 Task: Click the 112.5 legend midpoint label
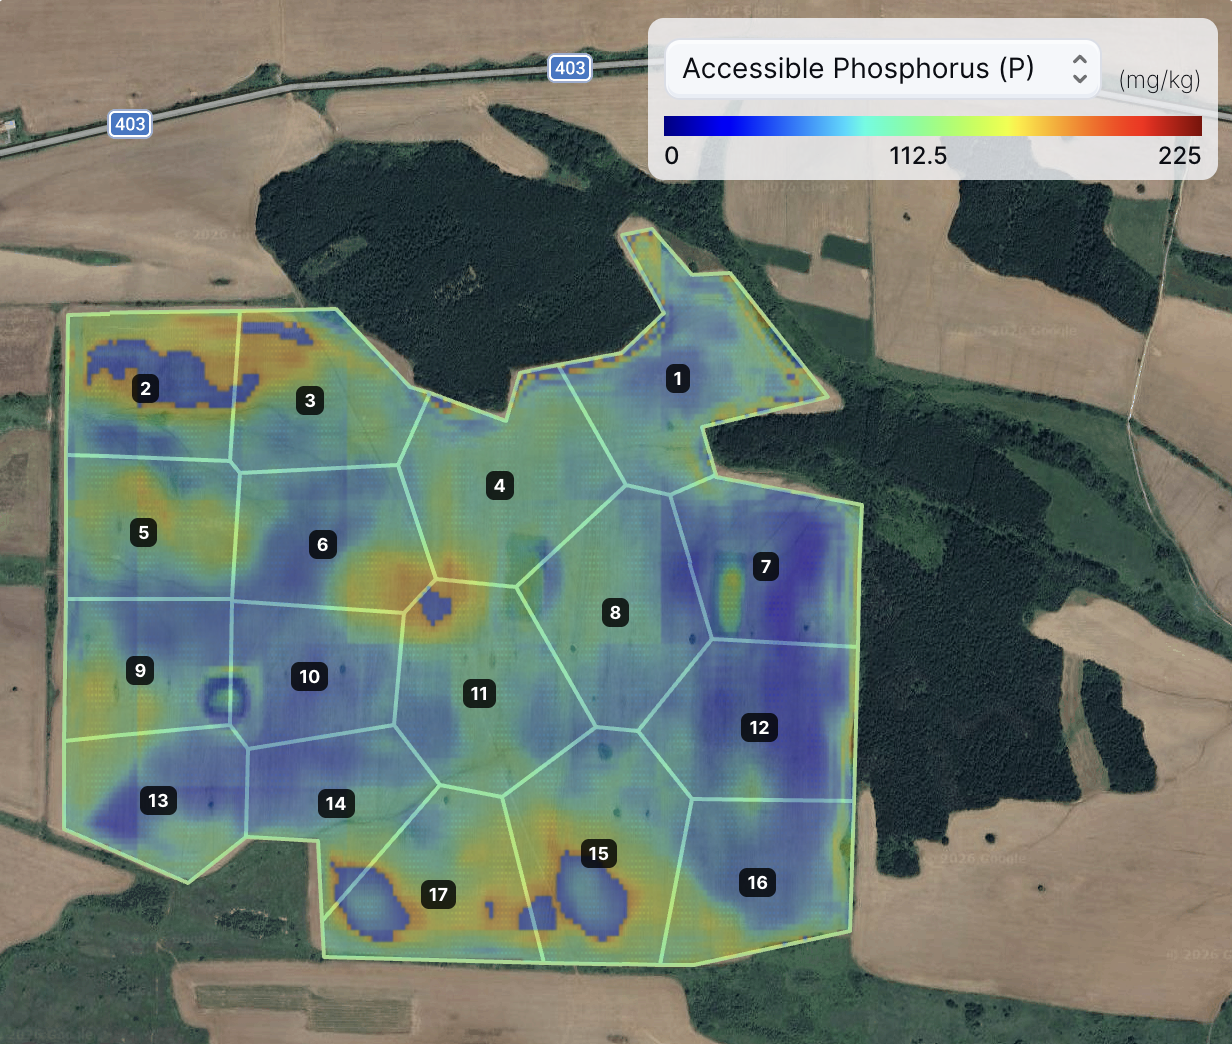(918, 156)
